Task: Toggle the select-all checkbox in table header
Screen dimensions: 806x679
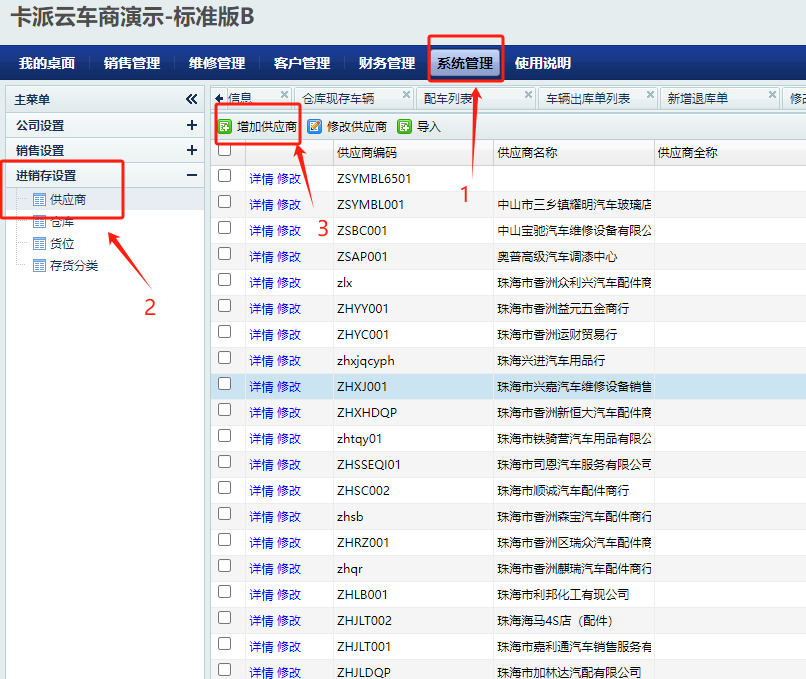Action: click(x=224, y=151)
